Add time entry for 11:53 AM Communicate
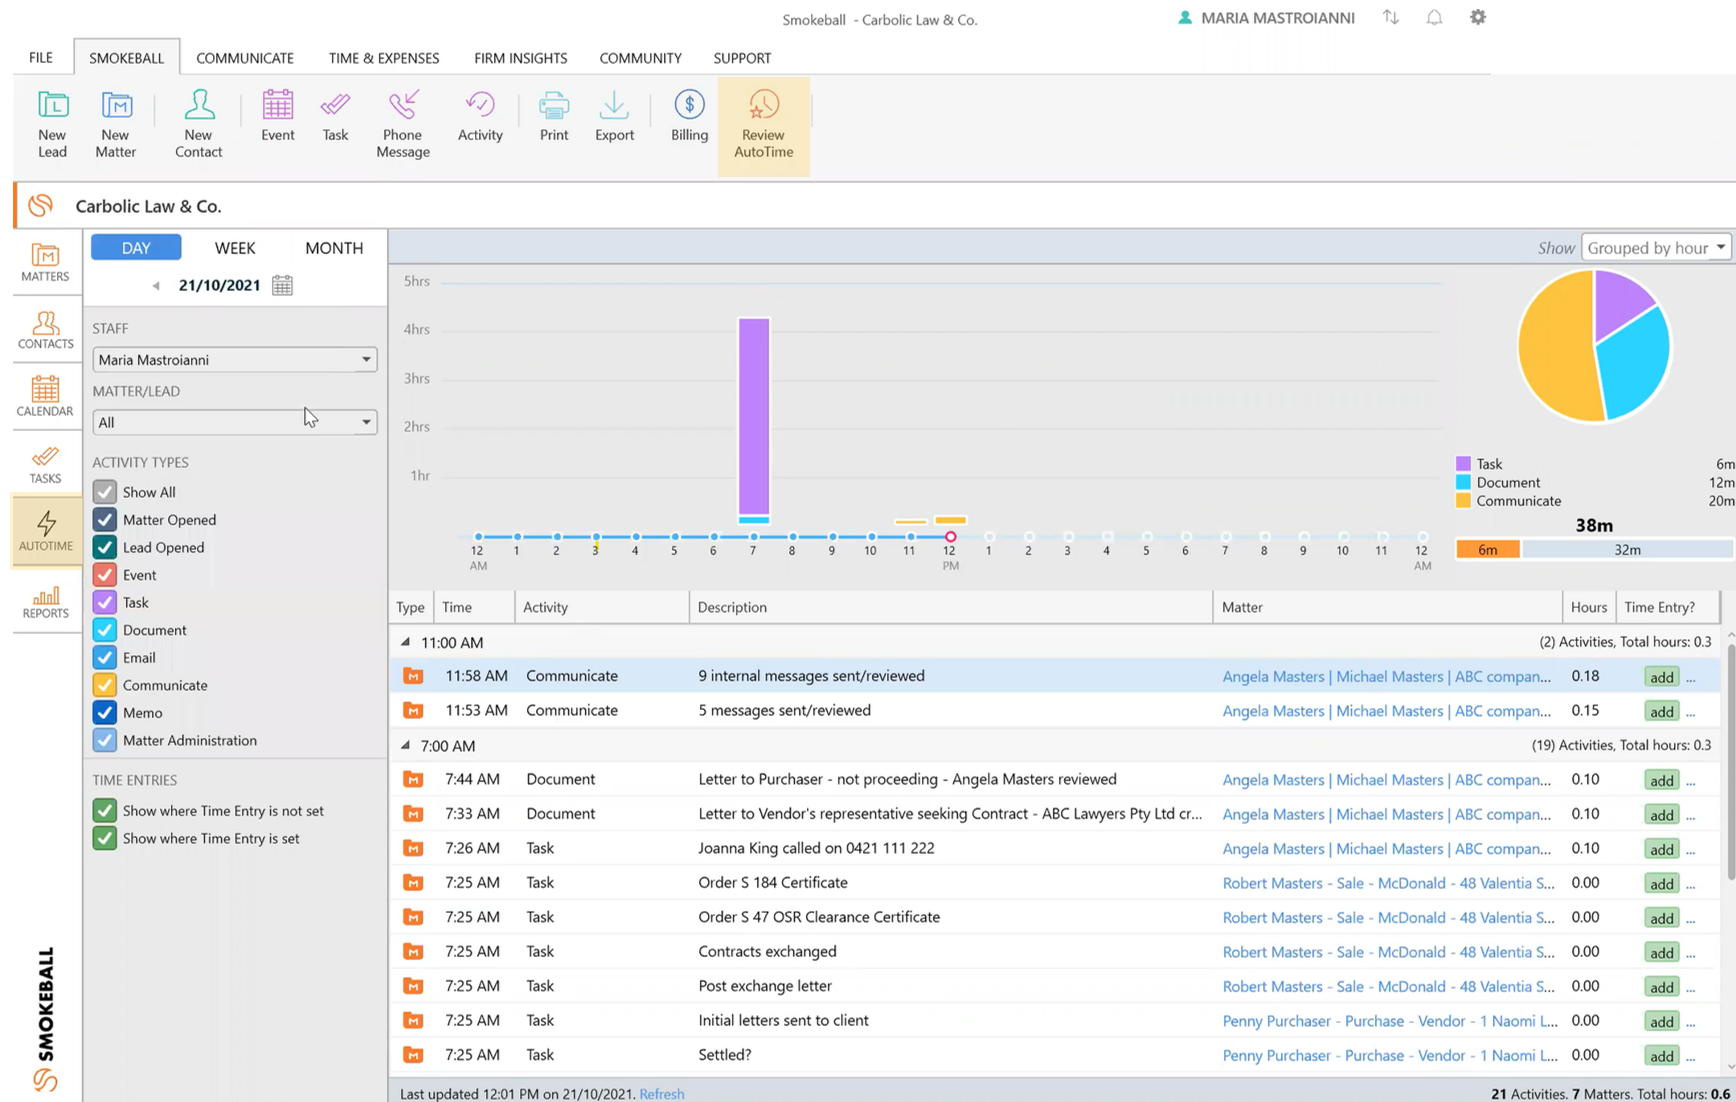This screenshot has width=1736, height=1102. pos(1662,711)
